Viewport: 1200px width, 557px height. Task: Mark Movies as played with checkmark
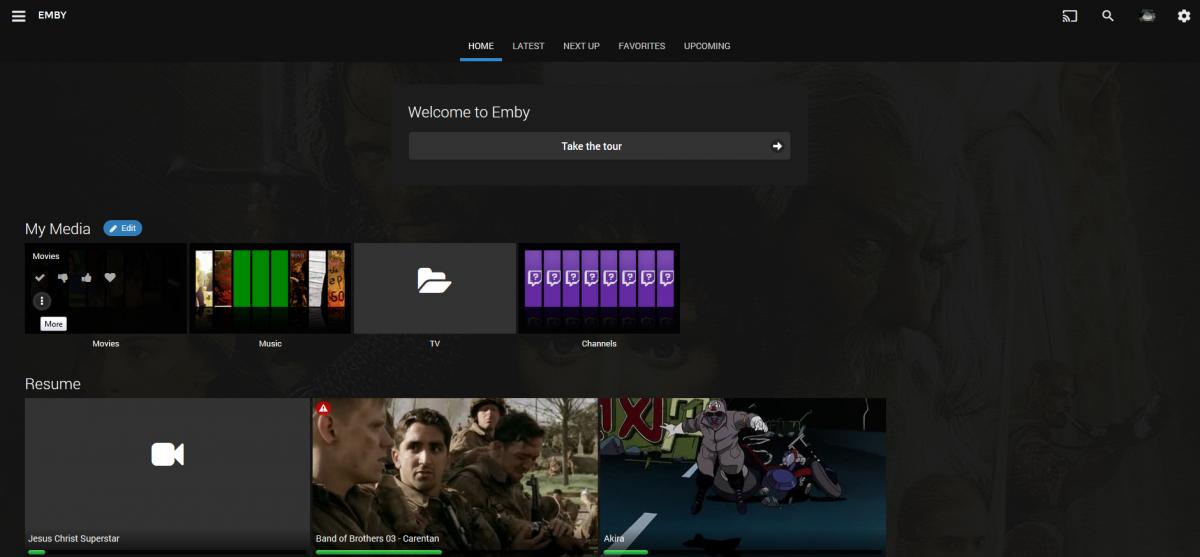(x=40, y=277)
